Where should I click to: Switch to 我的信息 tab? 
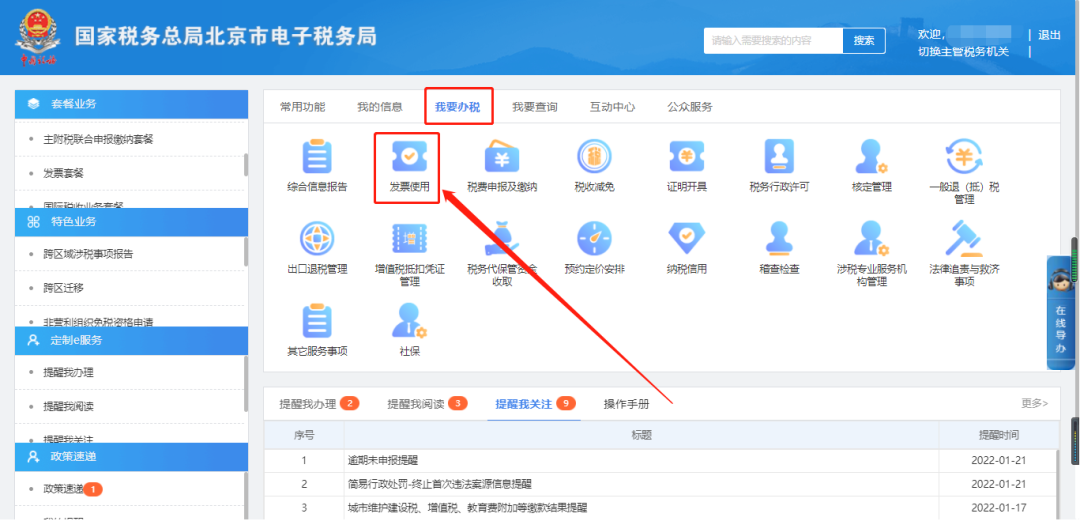[380, 107]
